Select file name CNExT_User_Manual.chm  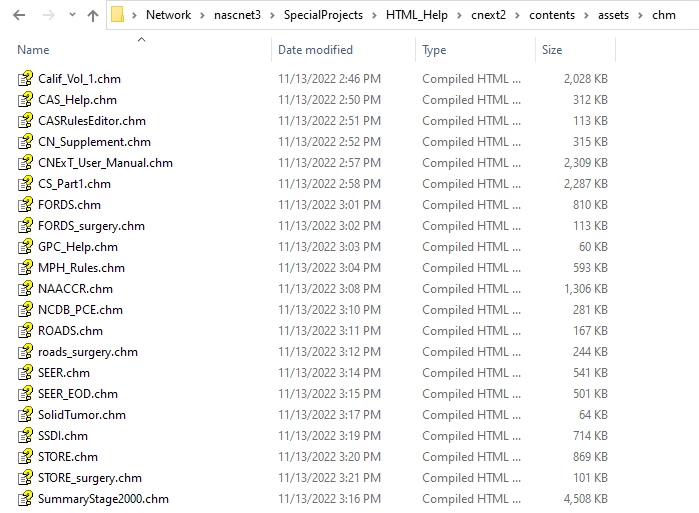[x=105, y=163]
